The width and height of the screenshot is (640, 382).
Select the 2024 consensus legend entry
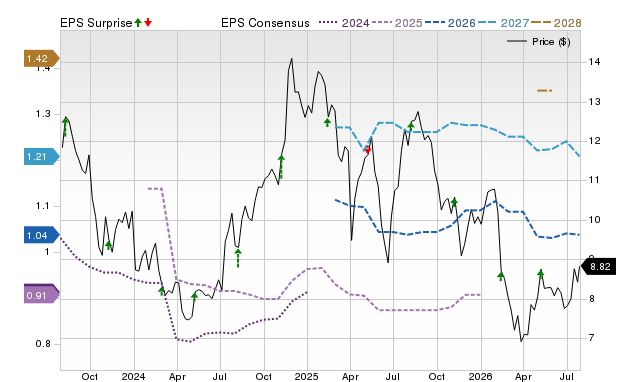(x=344, y=23)
